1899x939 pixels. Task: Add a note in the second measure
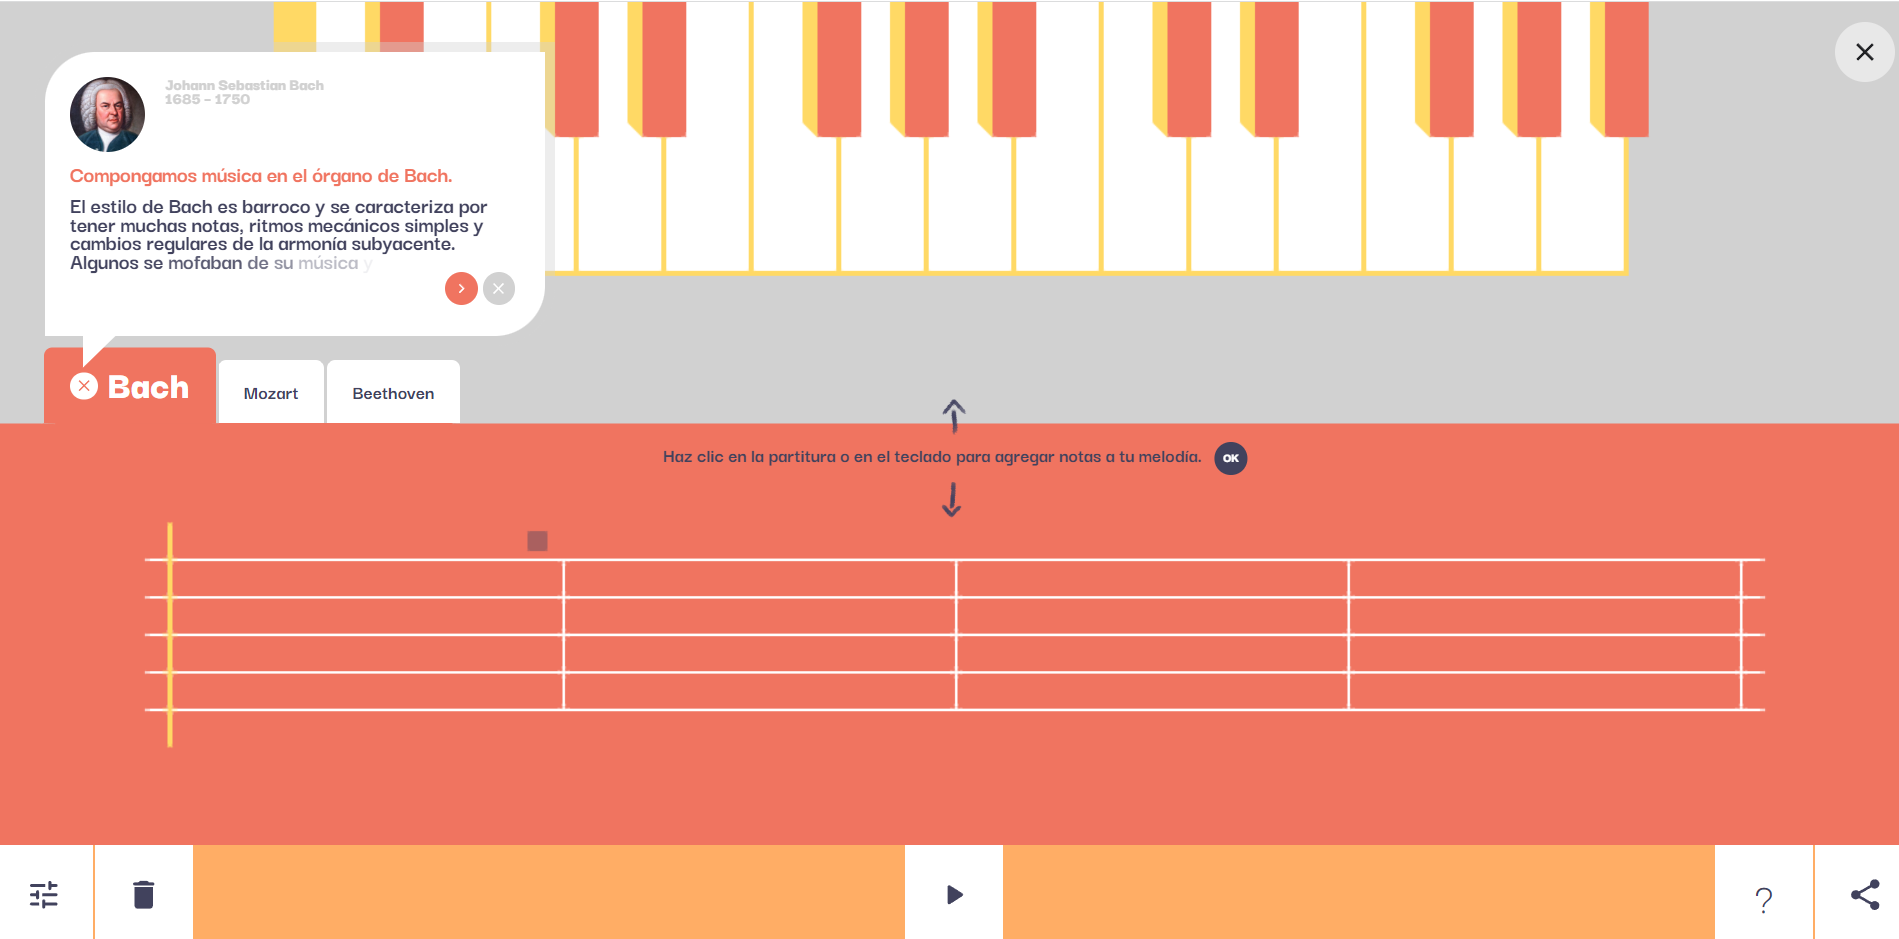(x=760, y=634)
